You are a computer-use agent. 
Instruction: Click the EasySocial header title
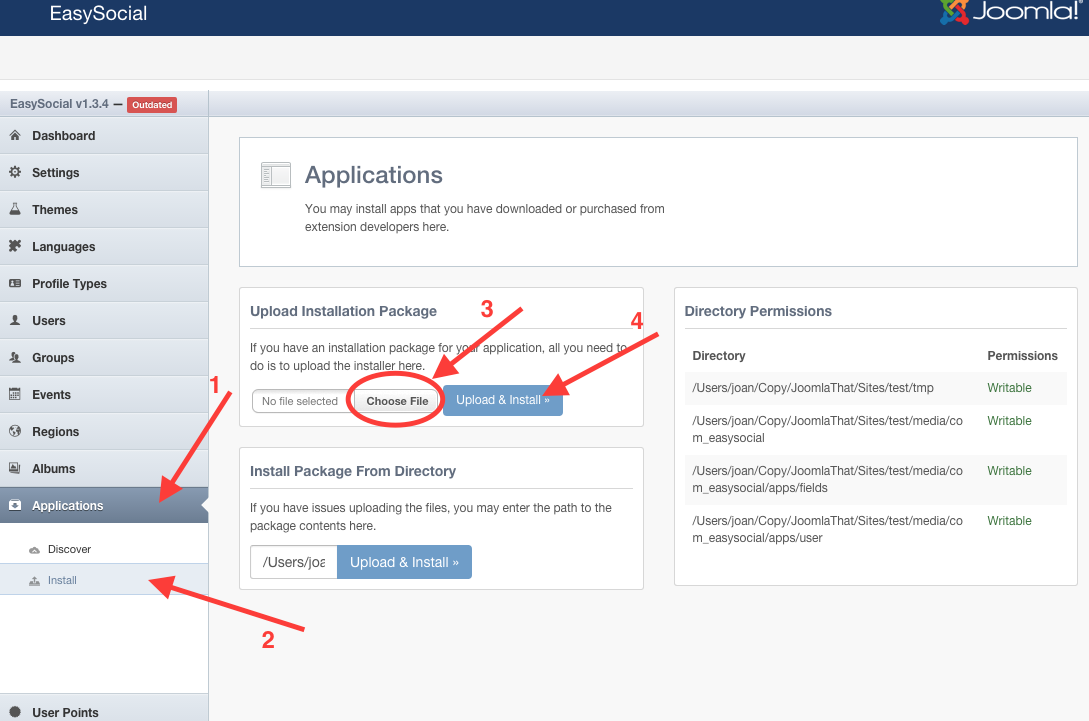tap(98, 13)
